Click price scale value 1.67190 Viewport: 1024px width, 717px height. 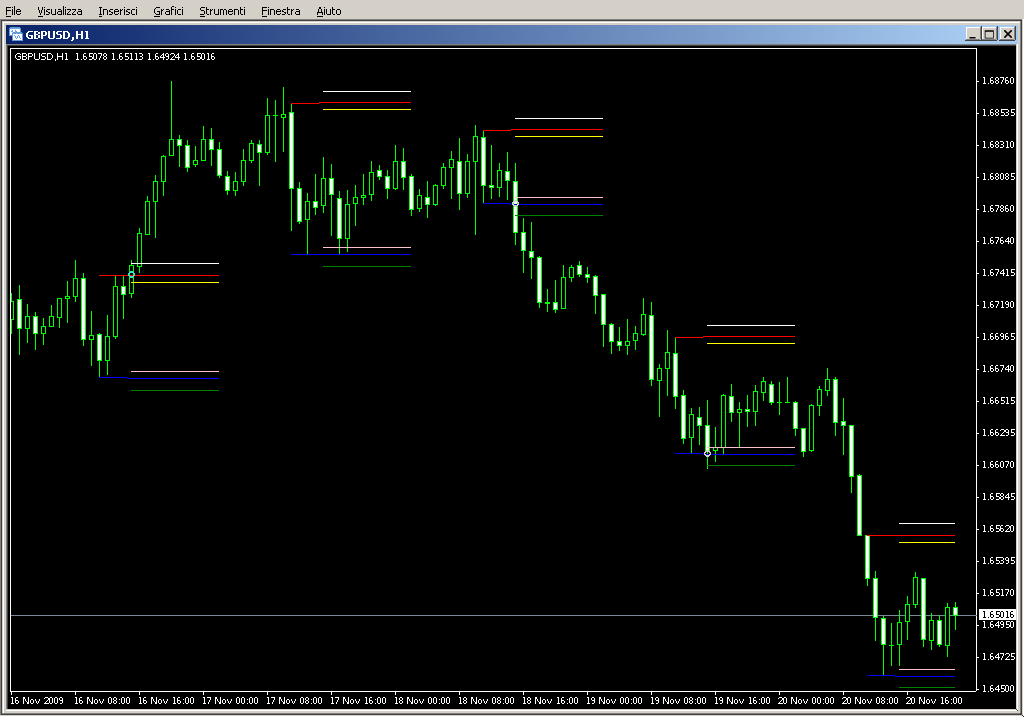coord(999,305)
